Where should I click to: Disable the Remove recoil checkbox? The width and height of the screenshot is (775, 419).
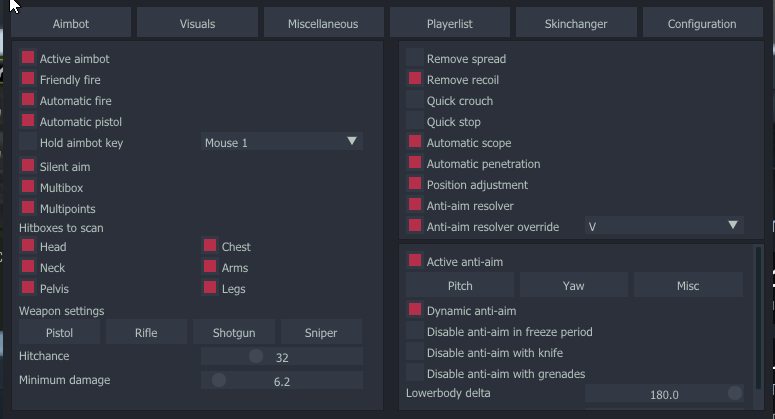pos(415,79)
